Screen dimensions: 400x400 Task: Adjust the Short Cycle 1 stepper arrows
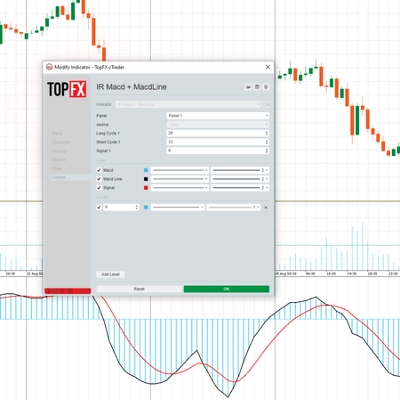pos(267,142)
